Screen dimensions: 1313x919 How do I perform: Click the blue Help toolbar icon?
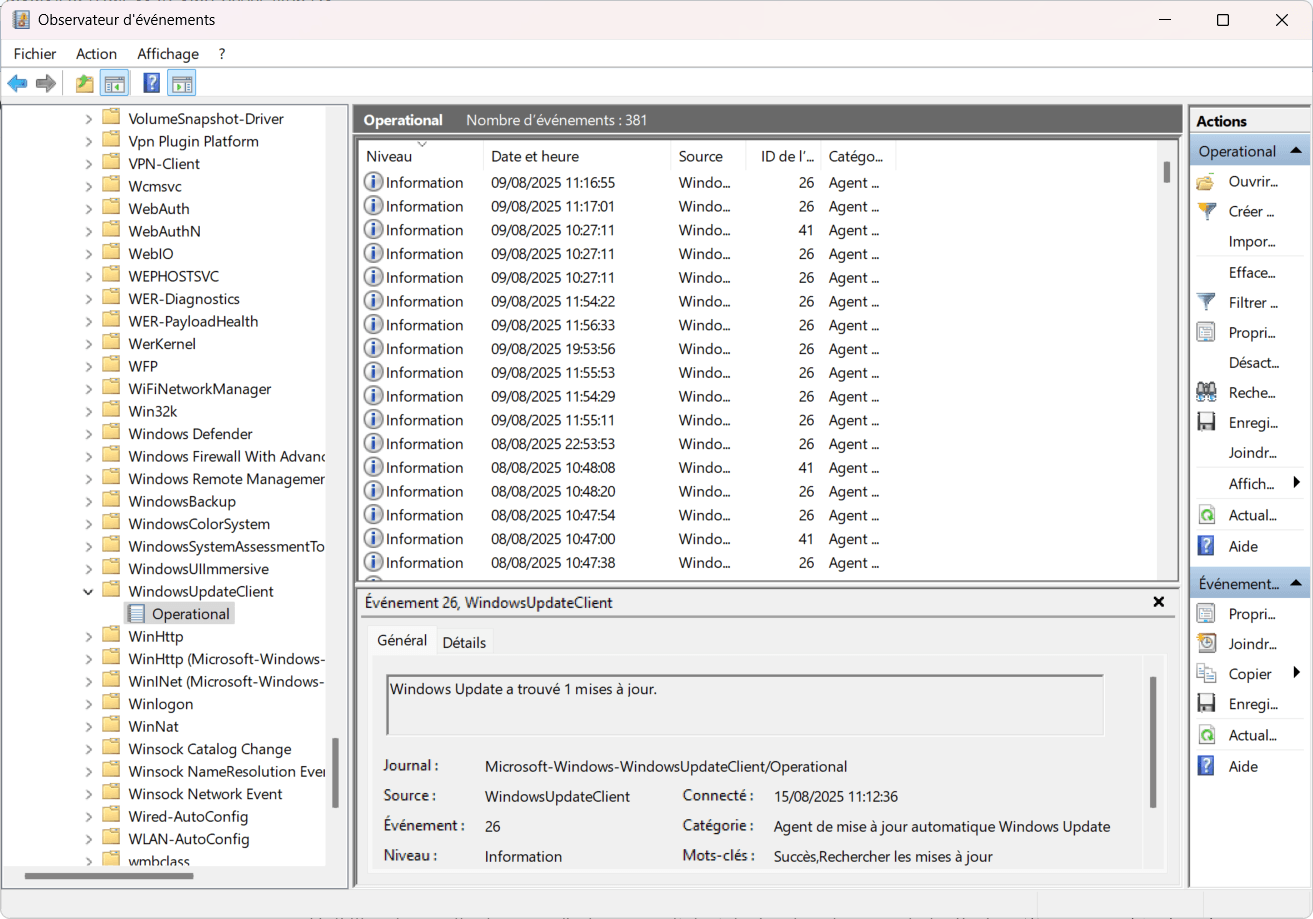152,83
